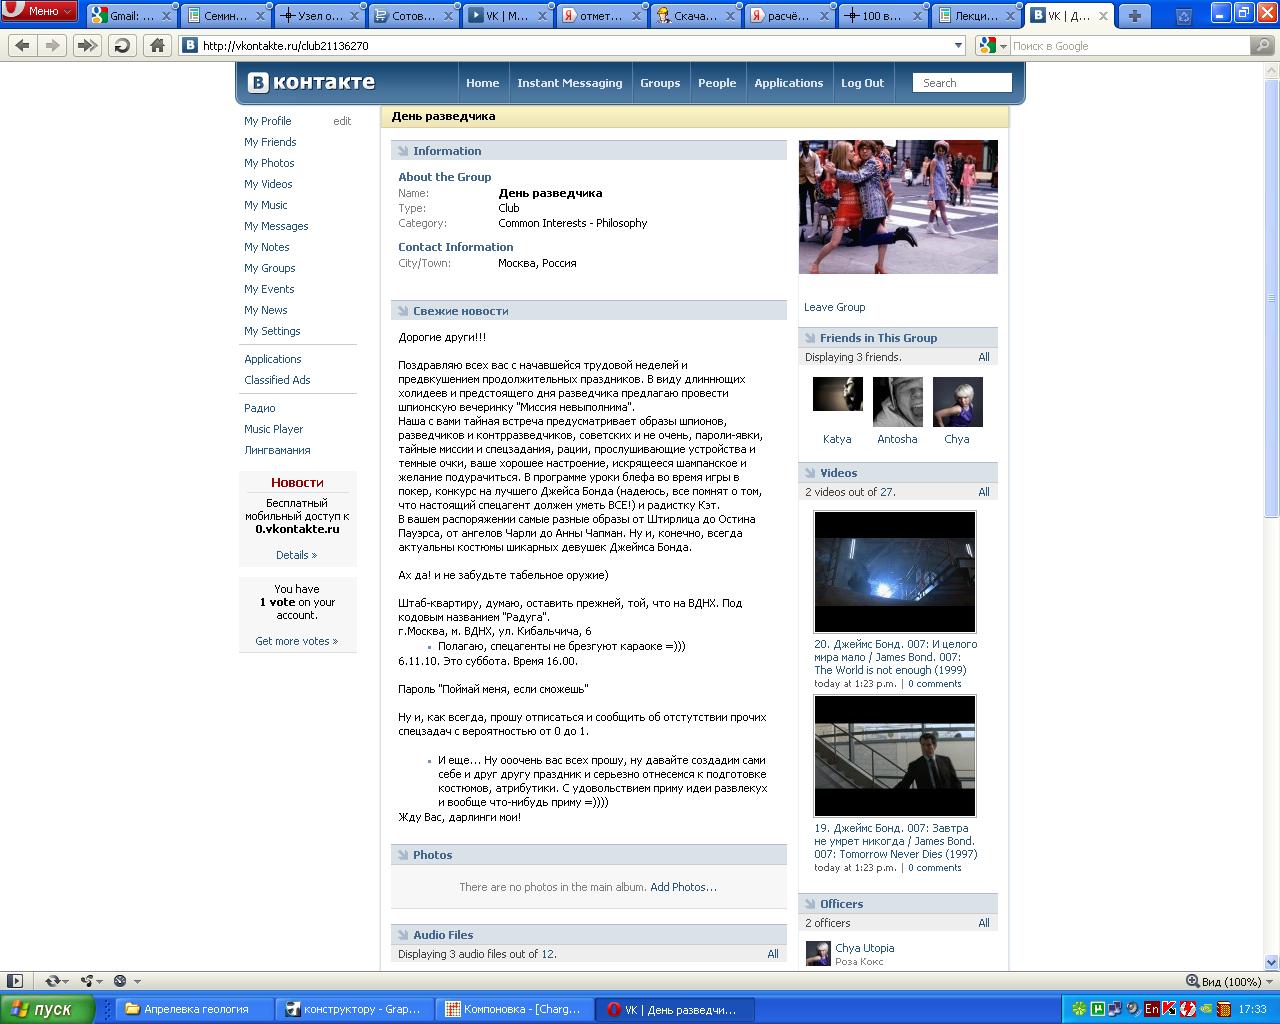The height and width of the screenshot is (1024, 1280).
Task: Close the active VK tab
Action: coord(1103,15)
